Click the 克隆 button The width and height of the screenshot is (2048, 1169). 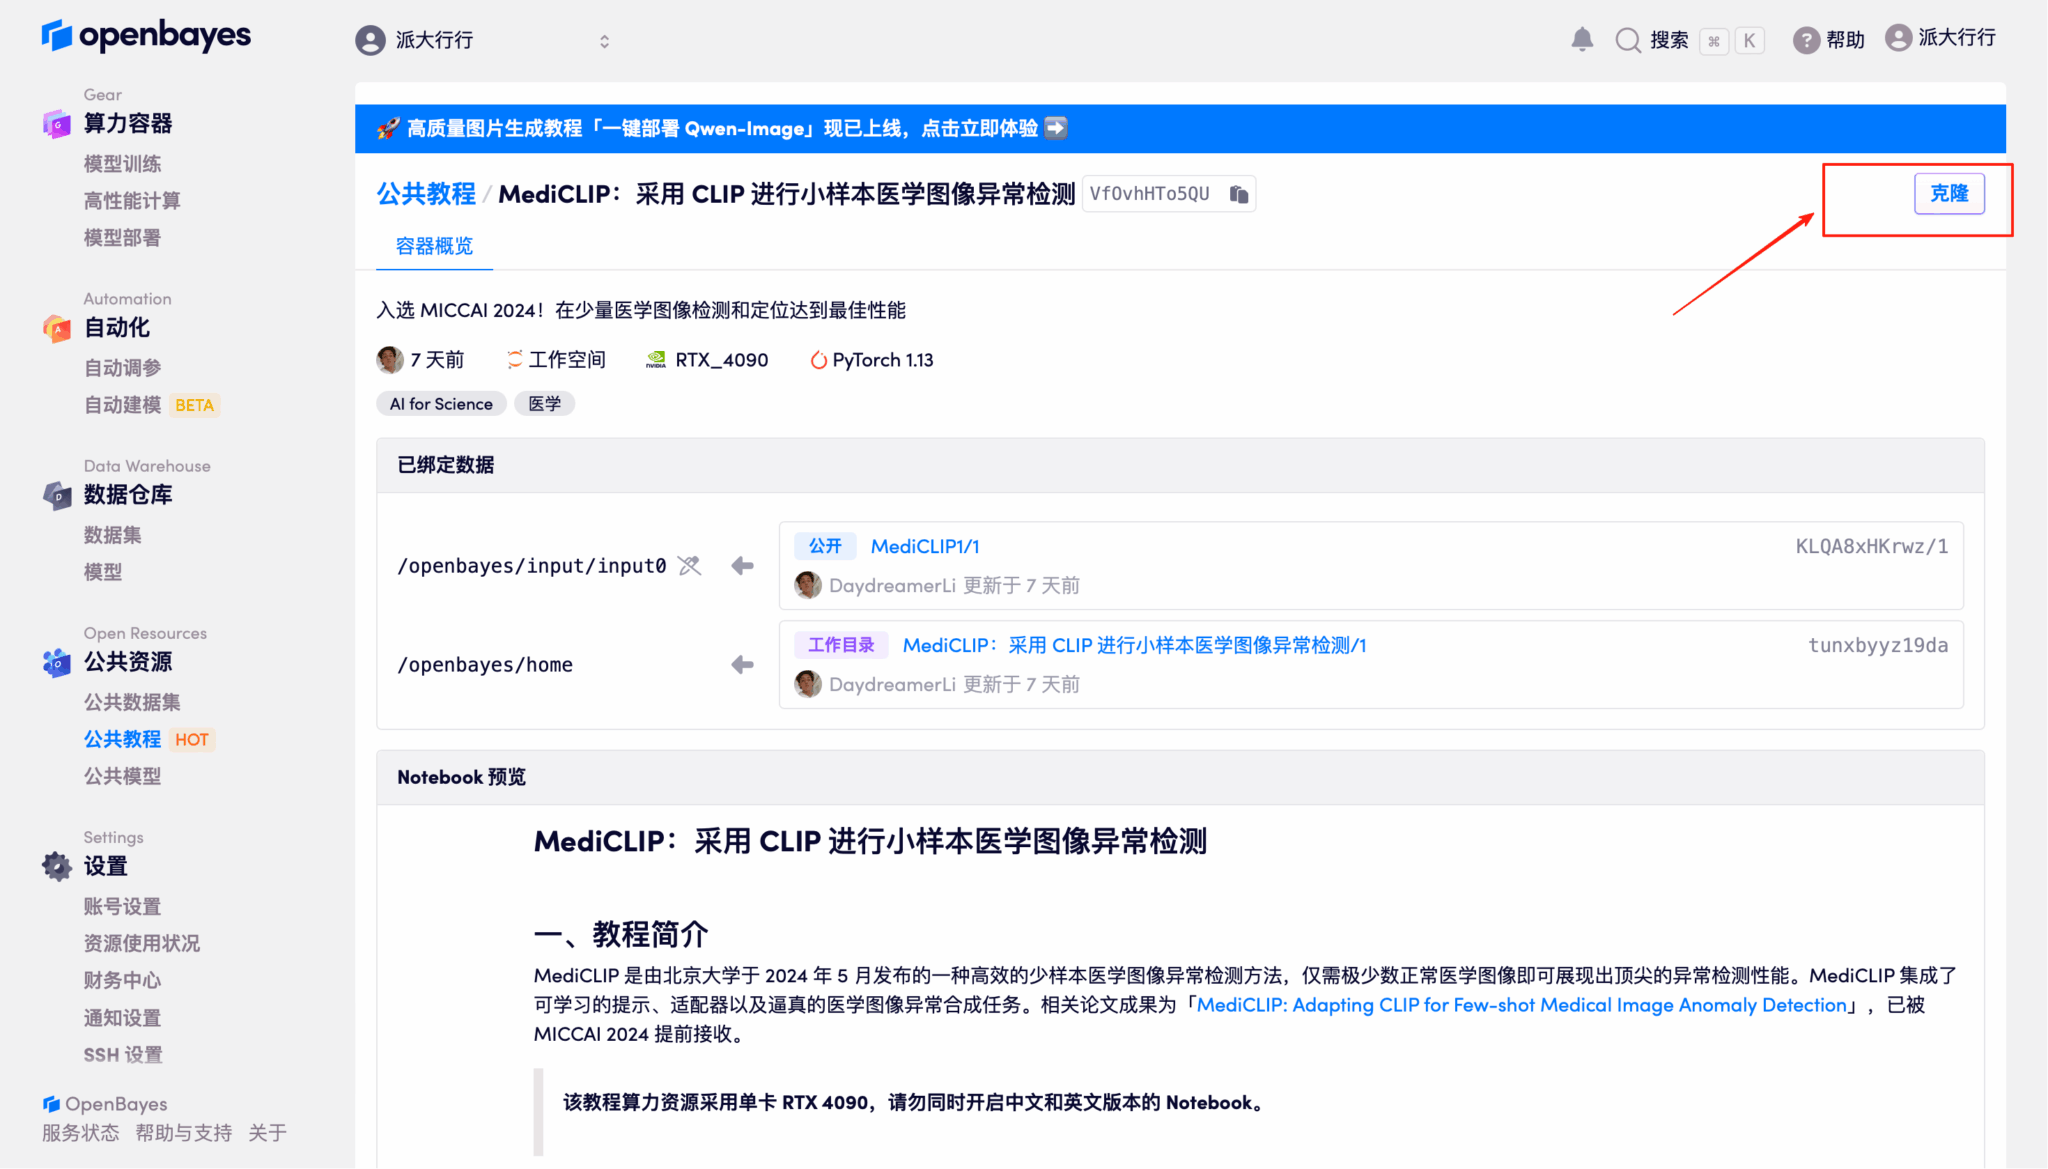click(x=1949, y=193)
